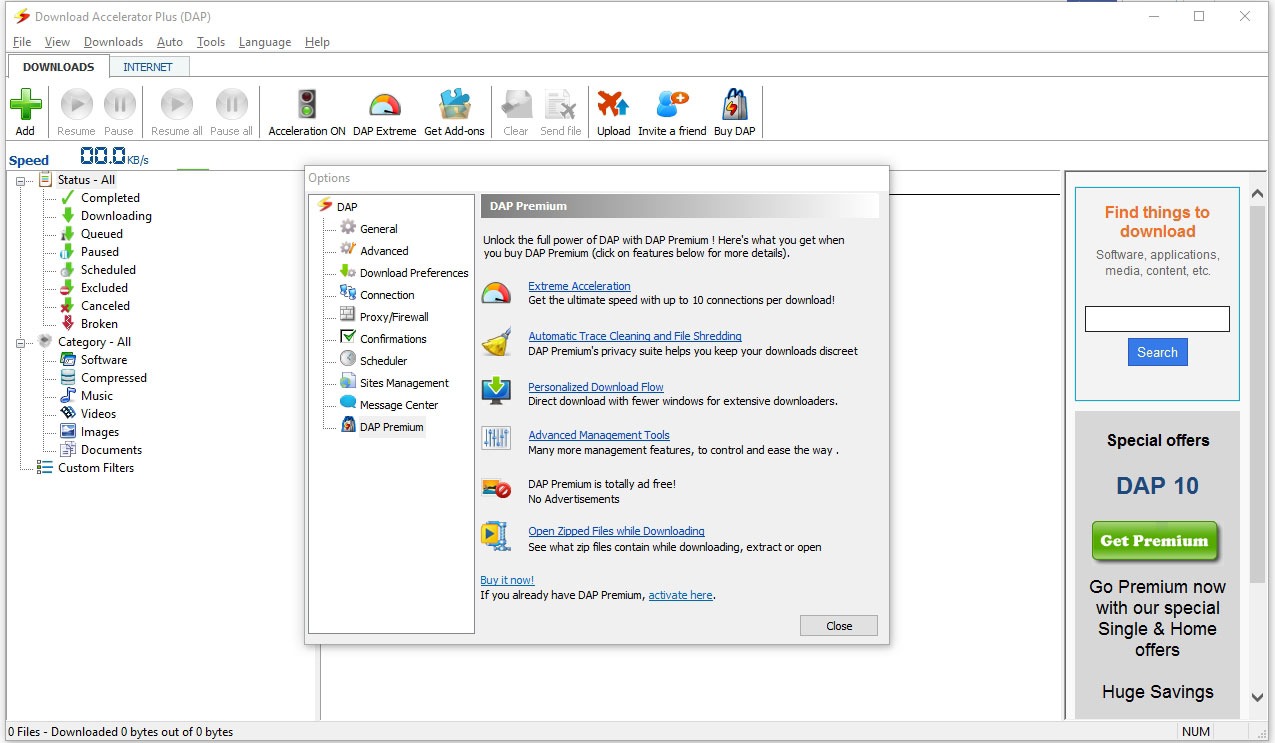1275x743 pixels.
Task: Open the Auto menu
Action: [x=170, y=42]
